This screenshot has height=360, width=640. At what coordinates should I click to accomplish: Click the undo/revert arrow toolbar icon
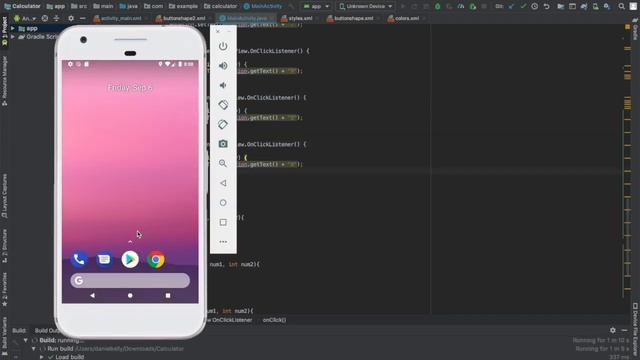546,6
